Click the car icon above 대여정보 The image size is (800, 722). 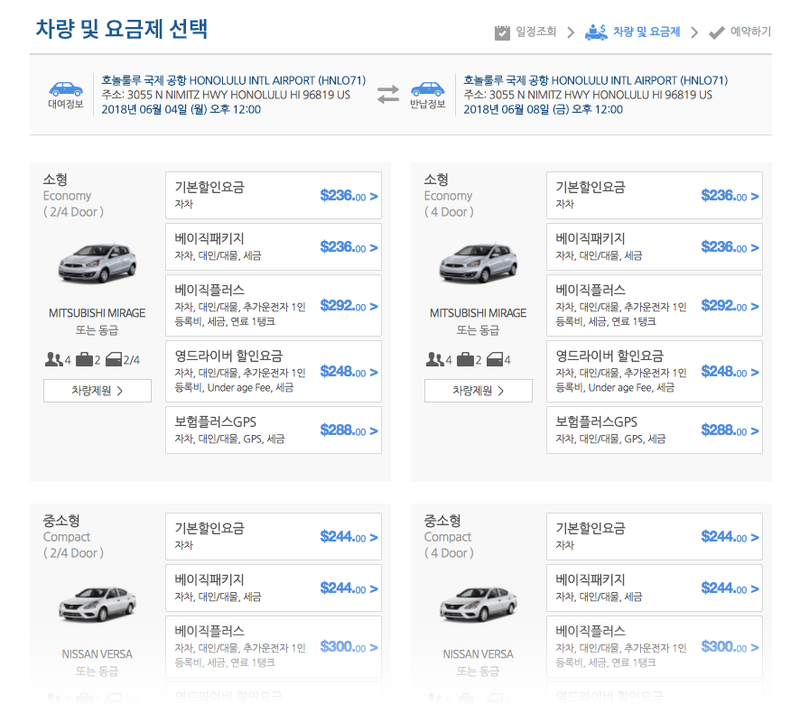[x=66, y=89]
